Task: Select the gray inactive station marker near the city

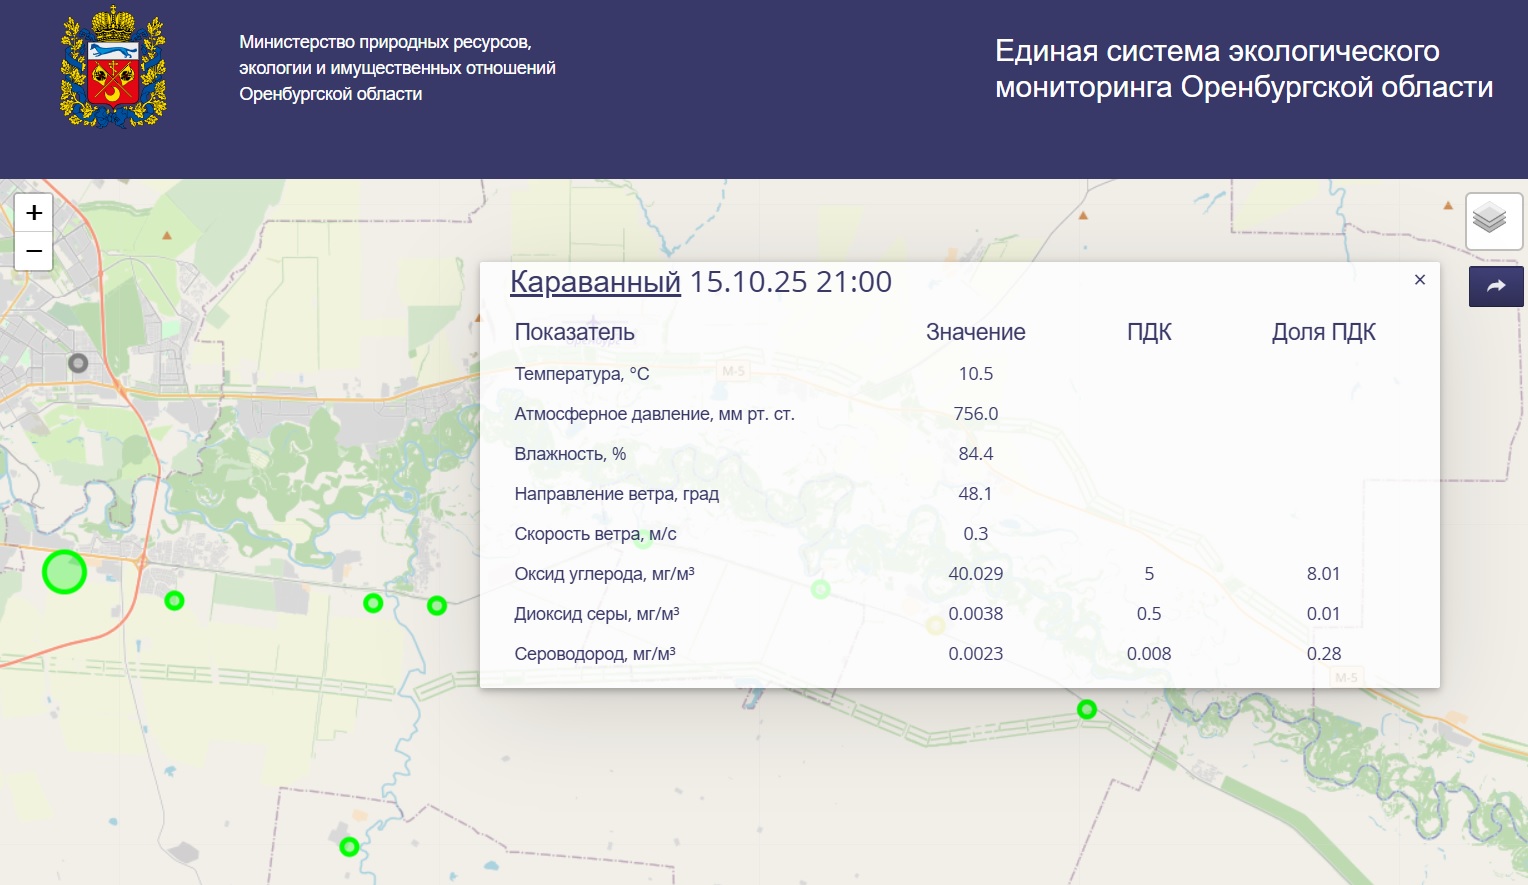Action: (x=78, y=364)
